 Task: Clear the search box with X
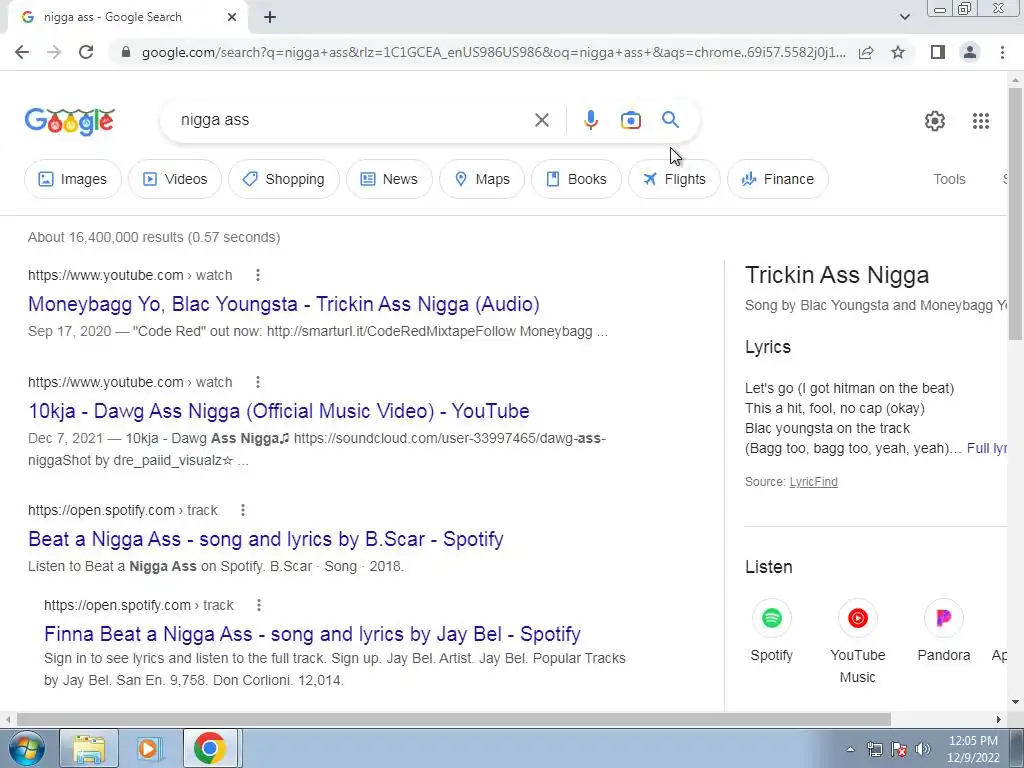(x=541, y=120)
